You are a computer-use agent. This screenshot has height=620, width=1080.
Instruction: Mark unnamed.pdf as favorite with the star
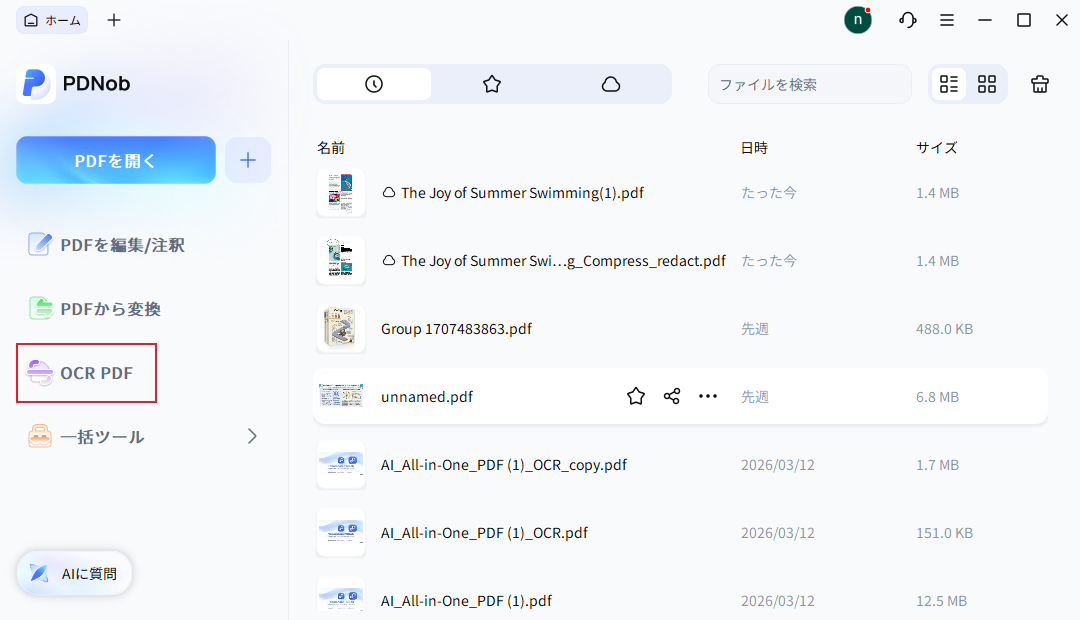pos(636,396)
